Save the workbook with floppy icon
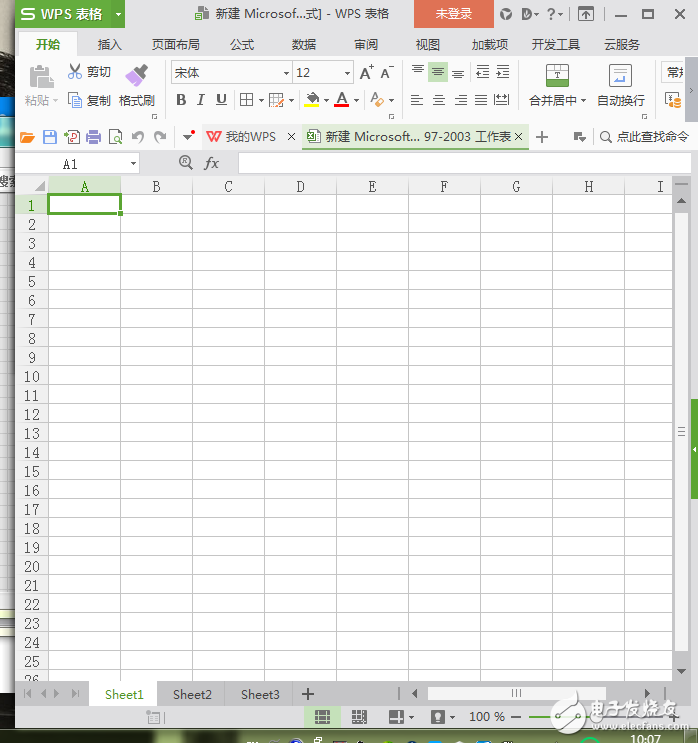 [x=50, y=137]
